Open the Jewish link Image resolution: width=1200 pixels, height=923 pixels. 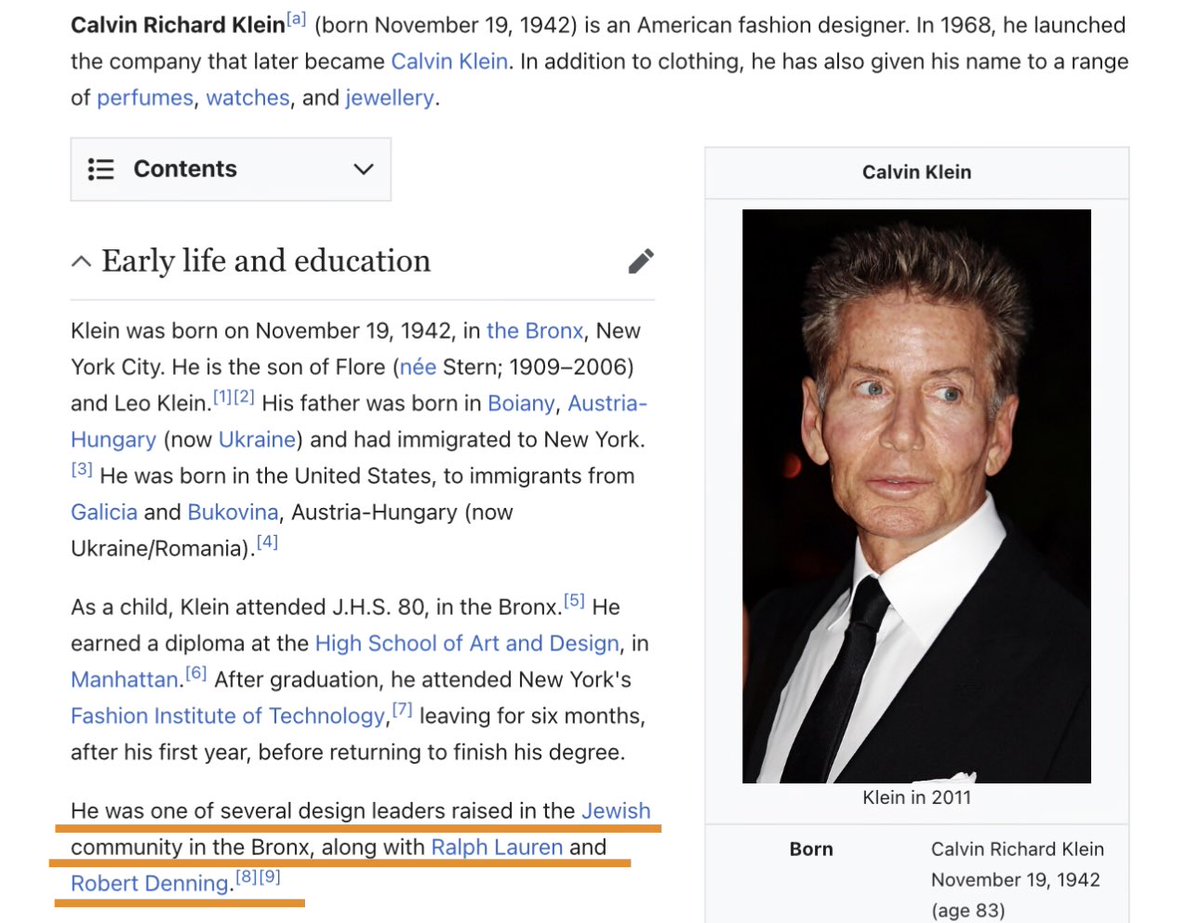click(x=616, y=811)
